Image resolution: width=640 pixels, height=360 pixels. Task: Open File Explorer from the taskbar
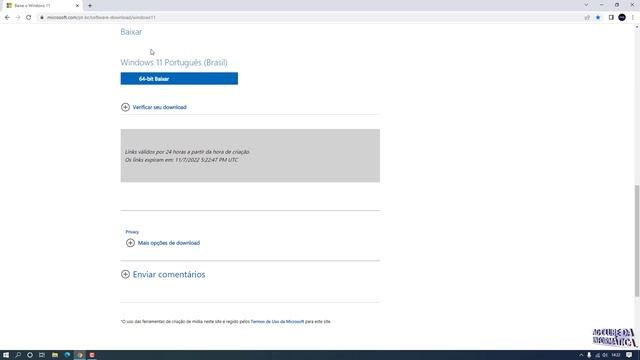55,355
